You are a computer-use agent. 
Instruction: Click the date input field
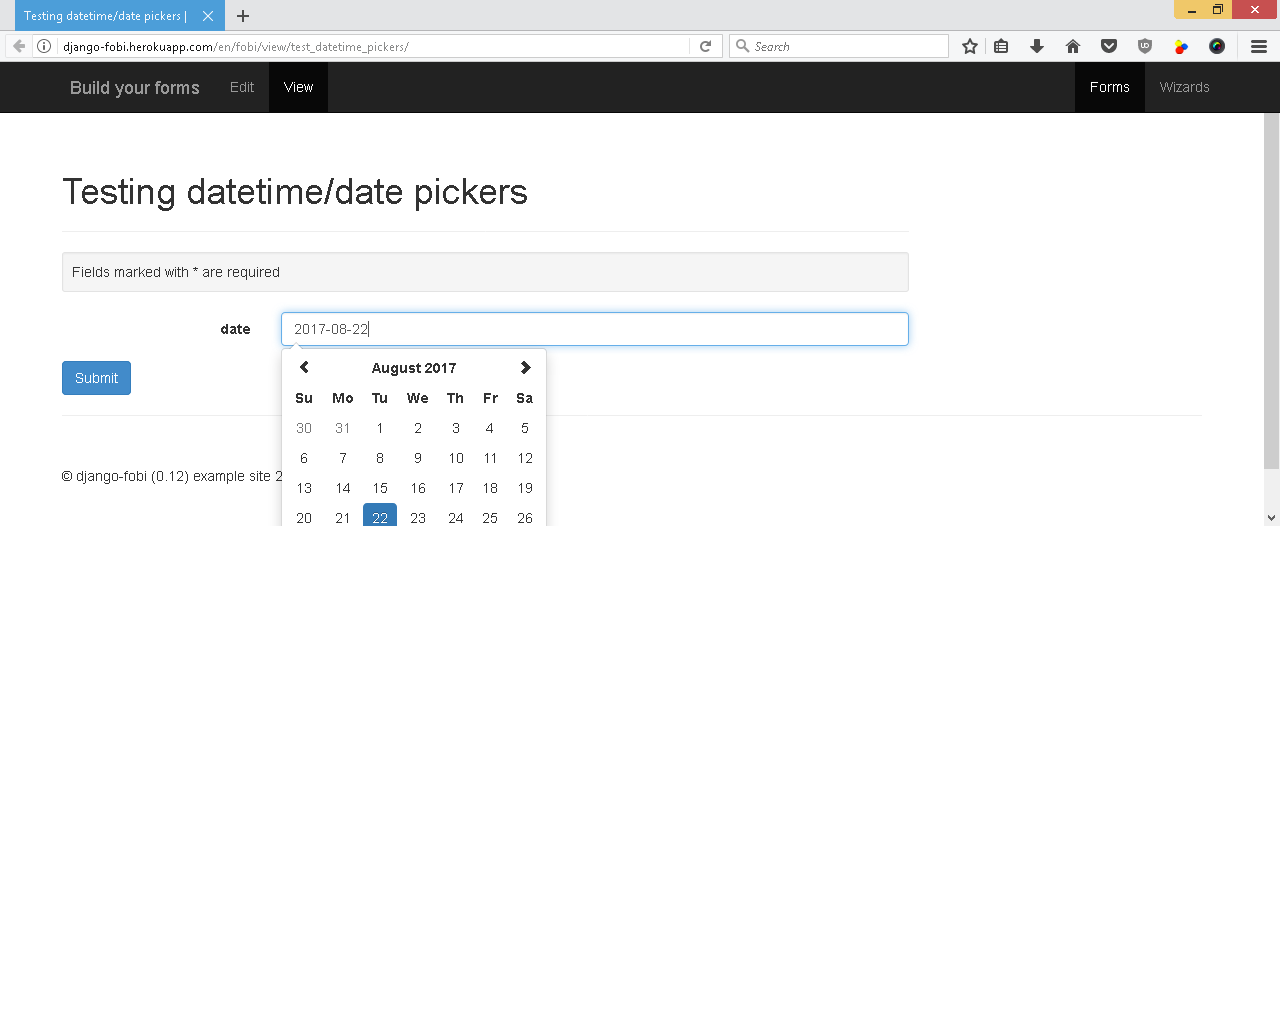coord(595,329)
